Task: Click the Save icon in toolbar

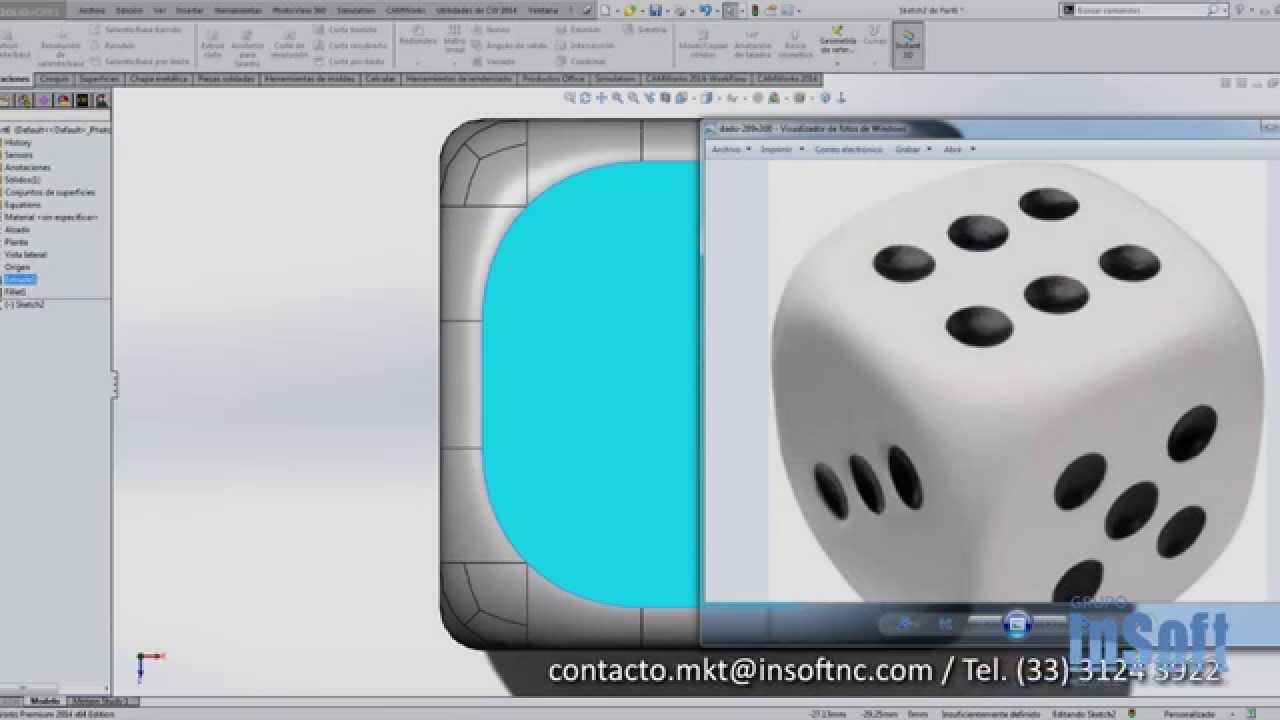Action: (654, 10)
